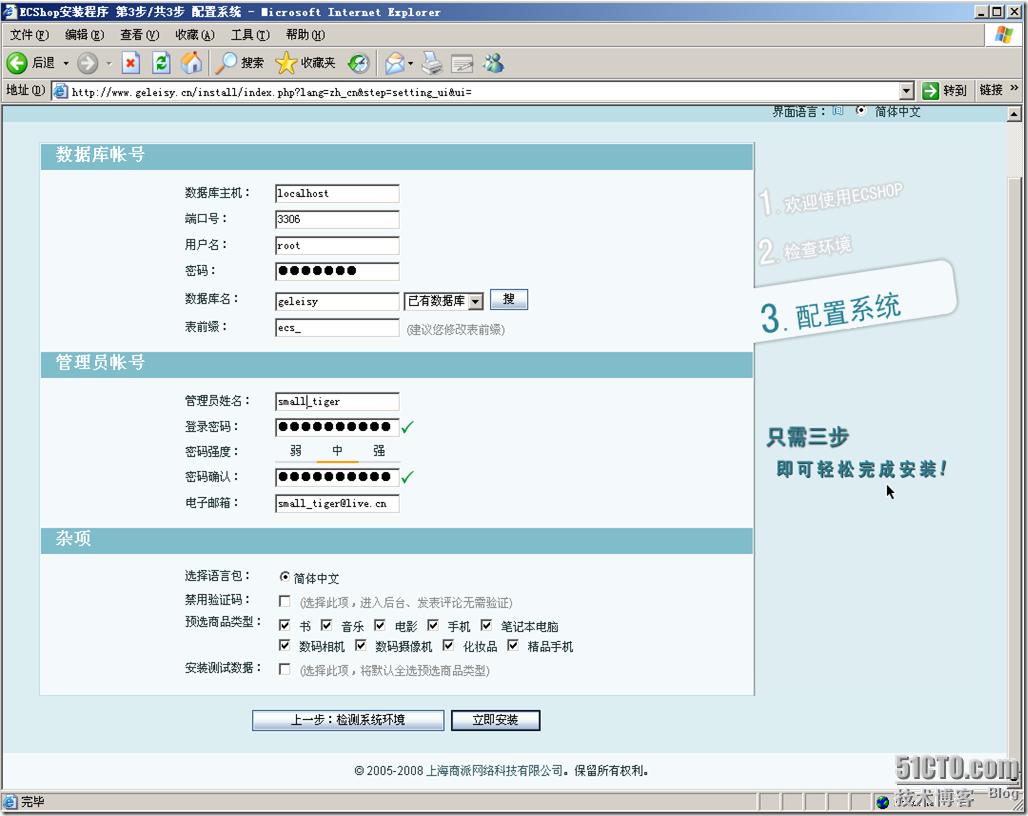Uncheck the 音乐 product type checkbox
The width and height of the screenshot is (1028, 816).
[x=326, y=625]
